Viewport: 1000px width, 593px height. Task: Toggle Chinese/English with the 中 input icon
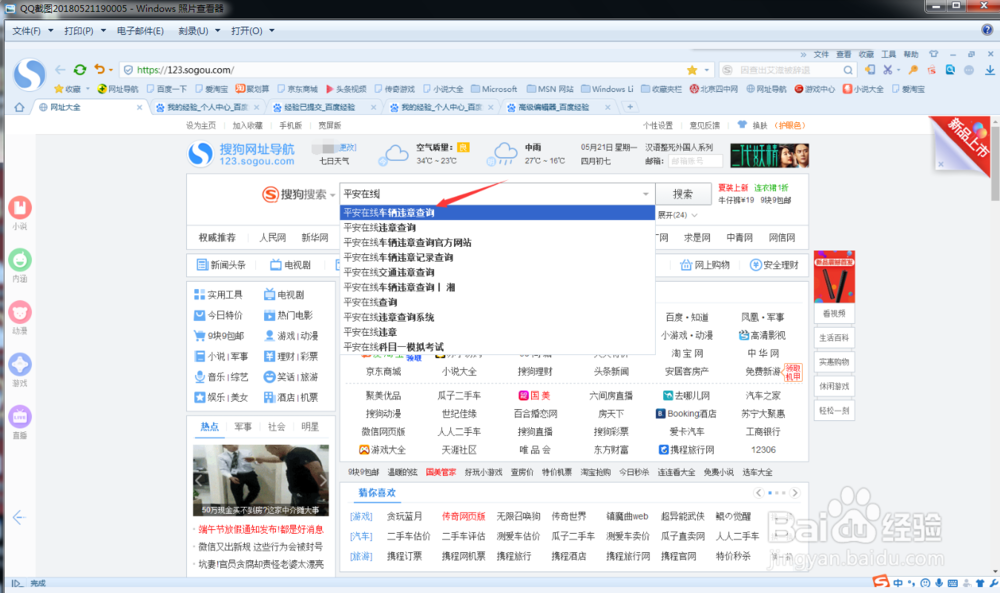tap(898, 583)
